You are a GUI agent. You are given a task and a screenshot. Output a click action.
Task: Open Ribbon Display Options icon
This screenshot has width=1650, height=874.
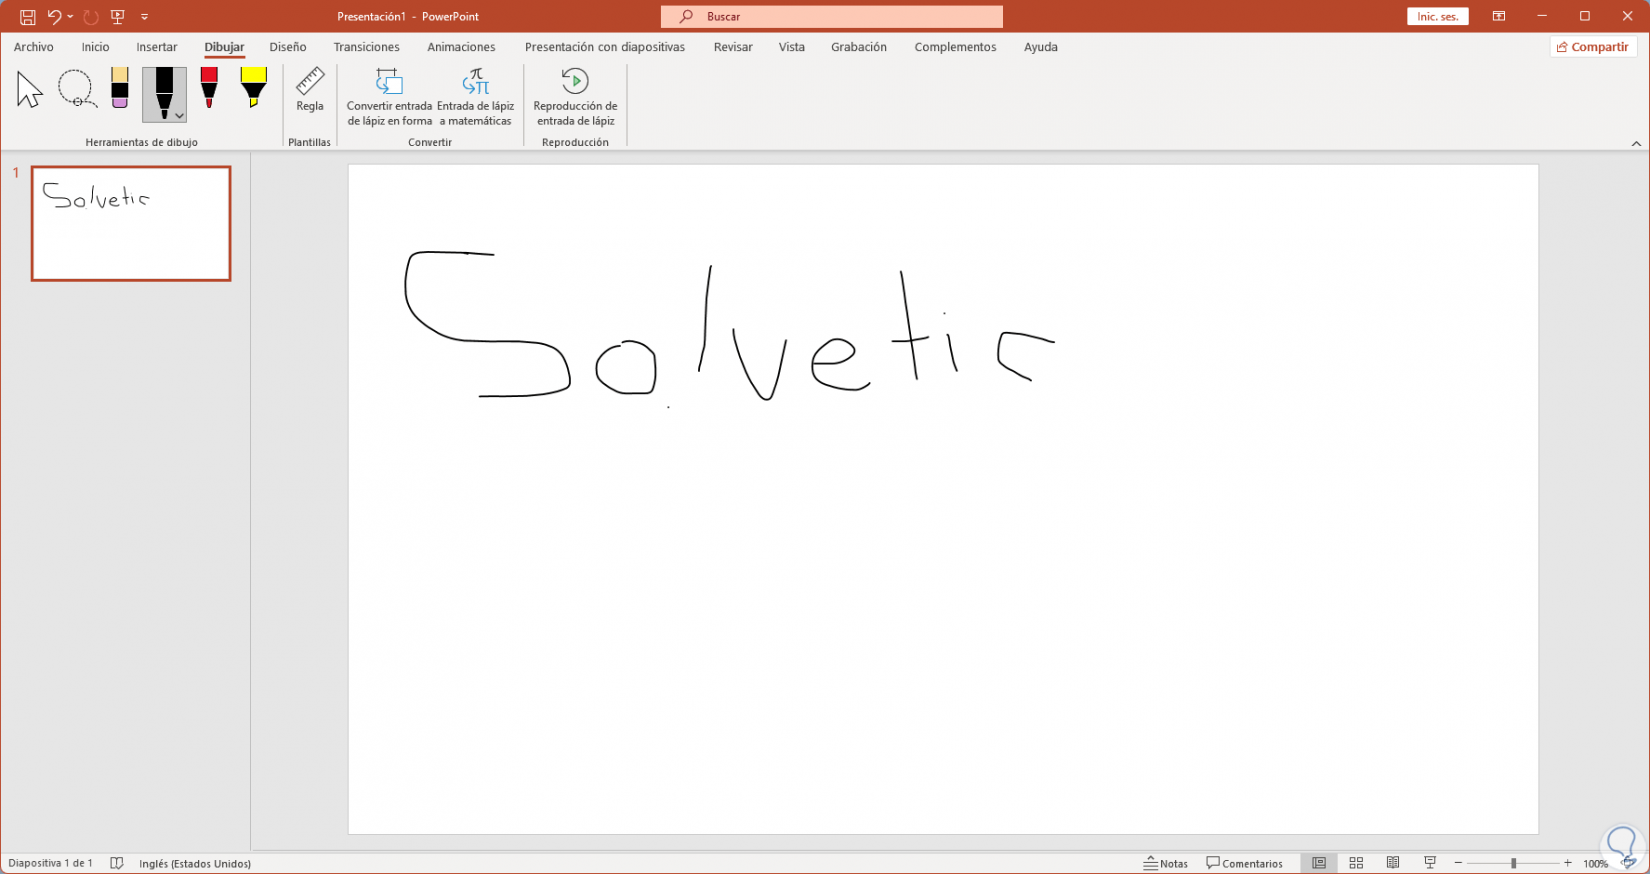click(1499, 17)
